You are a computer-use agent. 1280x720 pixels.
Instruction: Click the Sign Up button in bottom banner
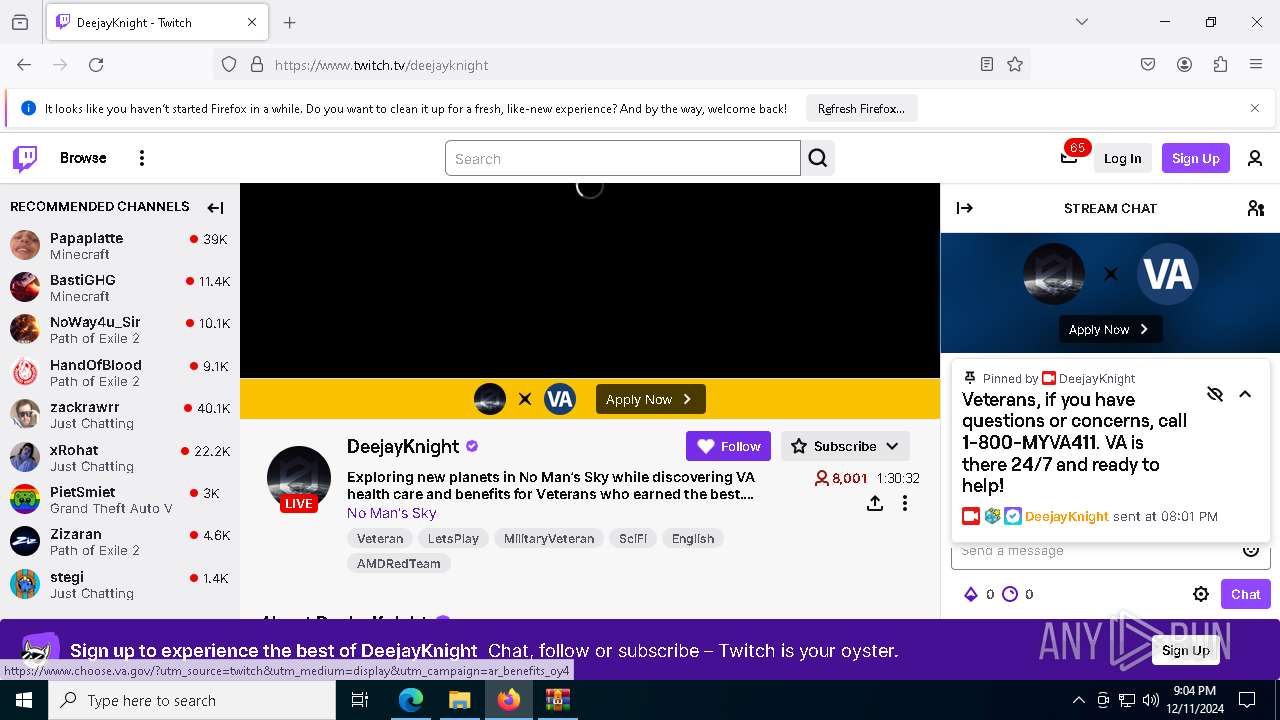1186,650
